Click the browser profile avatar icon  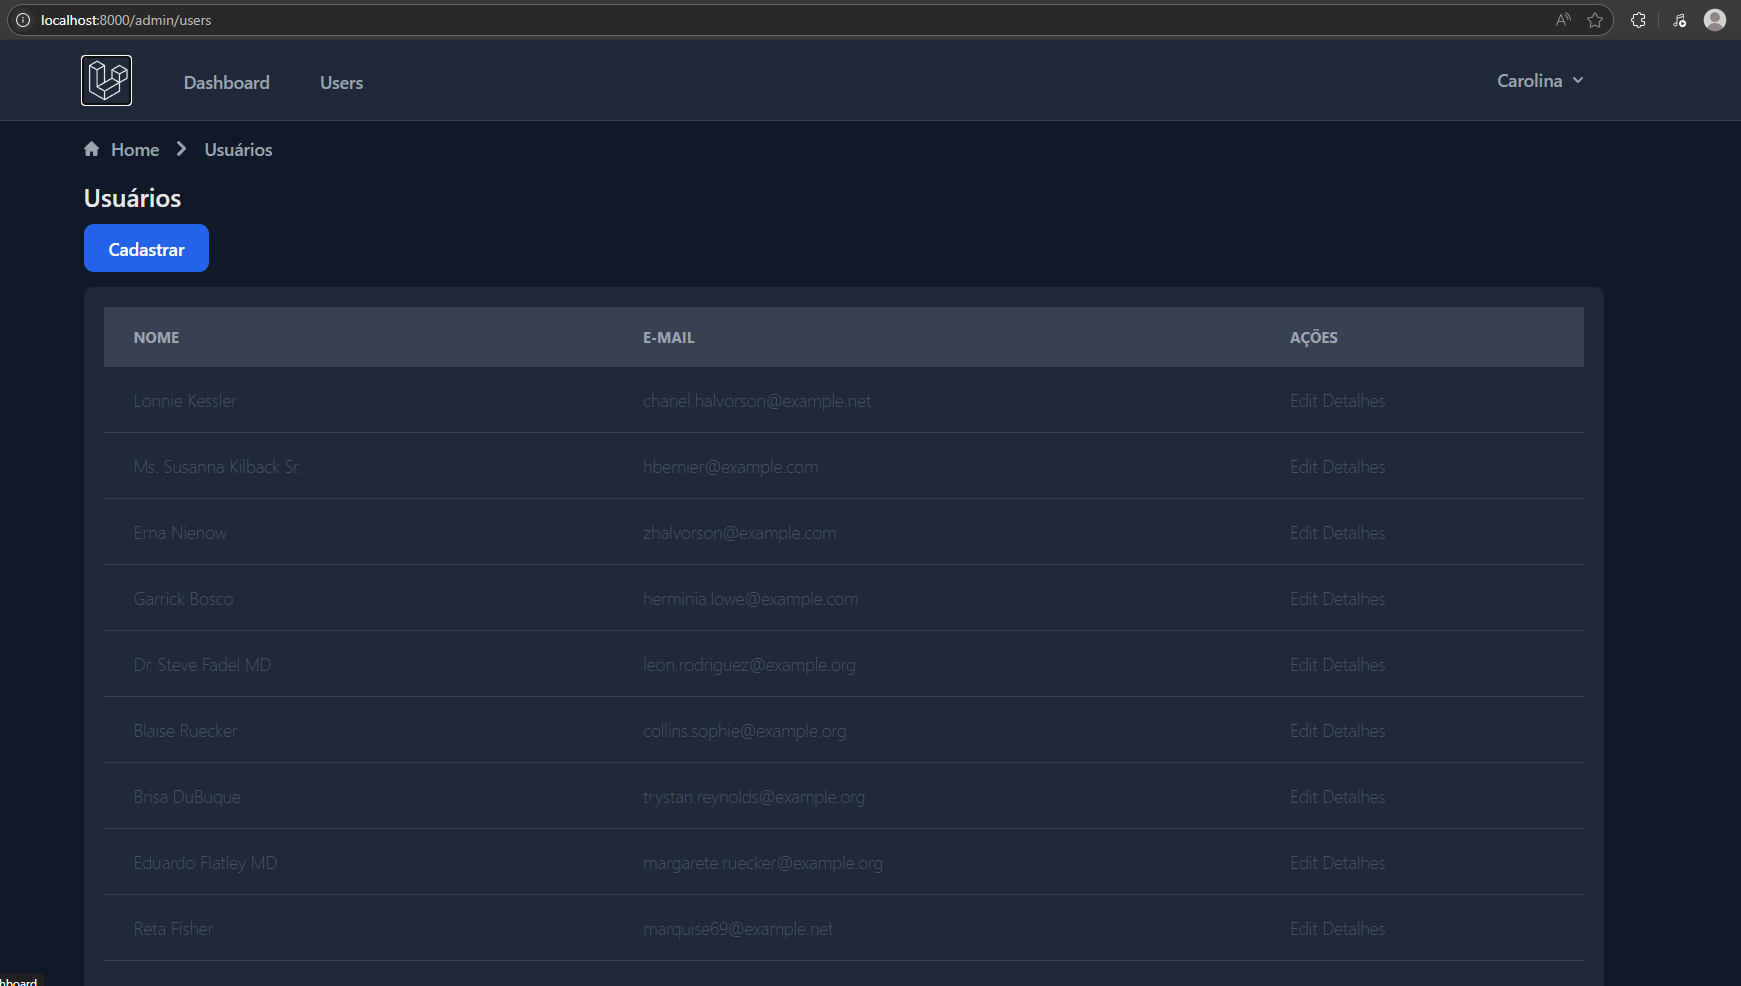coord(1714,19)
